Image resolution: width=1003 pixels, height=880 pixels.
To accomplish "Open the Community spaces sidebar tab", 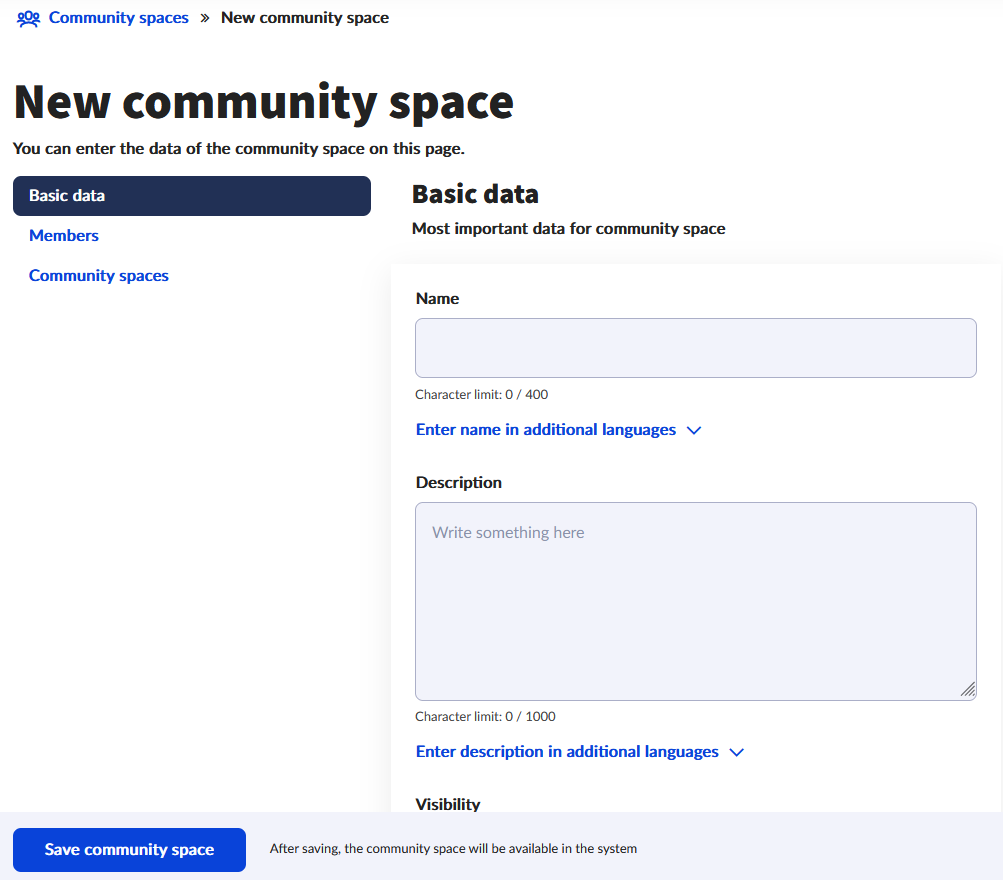I will (99, 276).
